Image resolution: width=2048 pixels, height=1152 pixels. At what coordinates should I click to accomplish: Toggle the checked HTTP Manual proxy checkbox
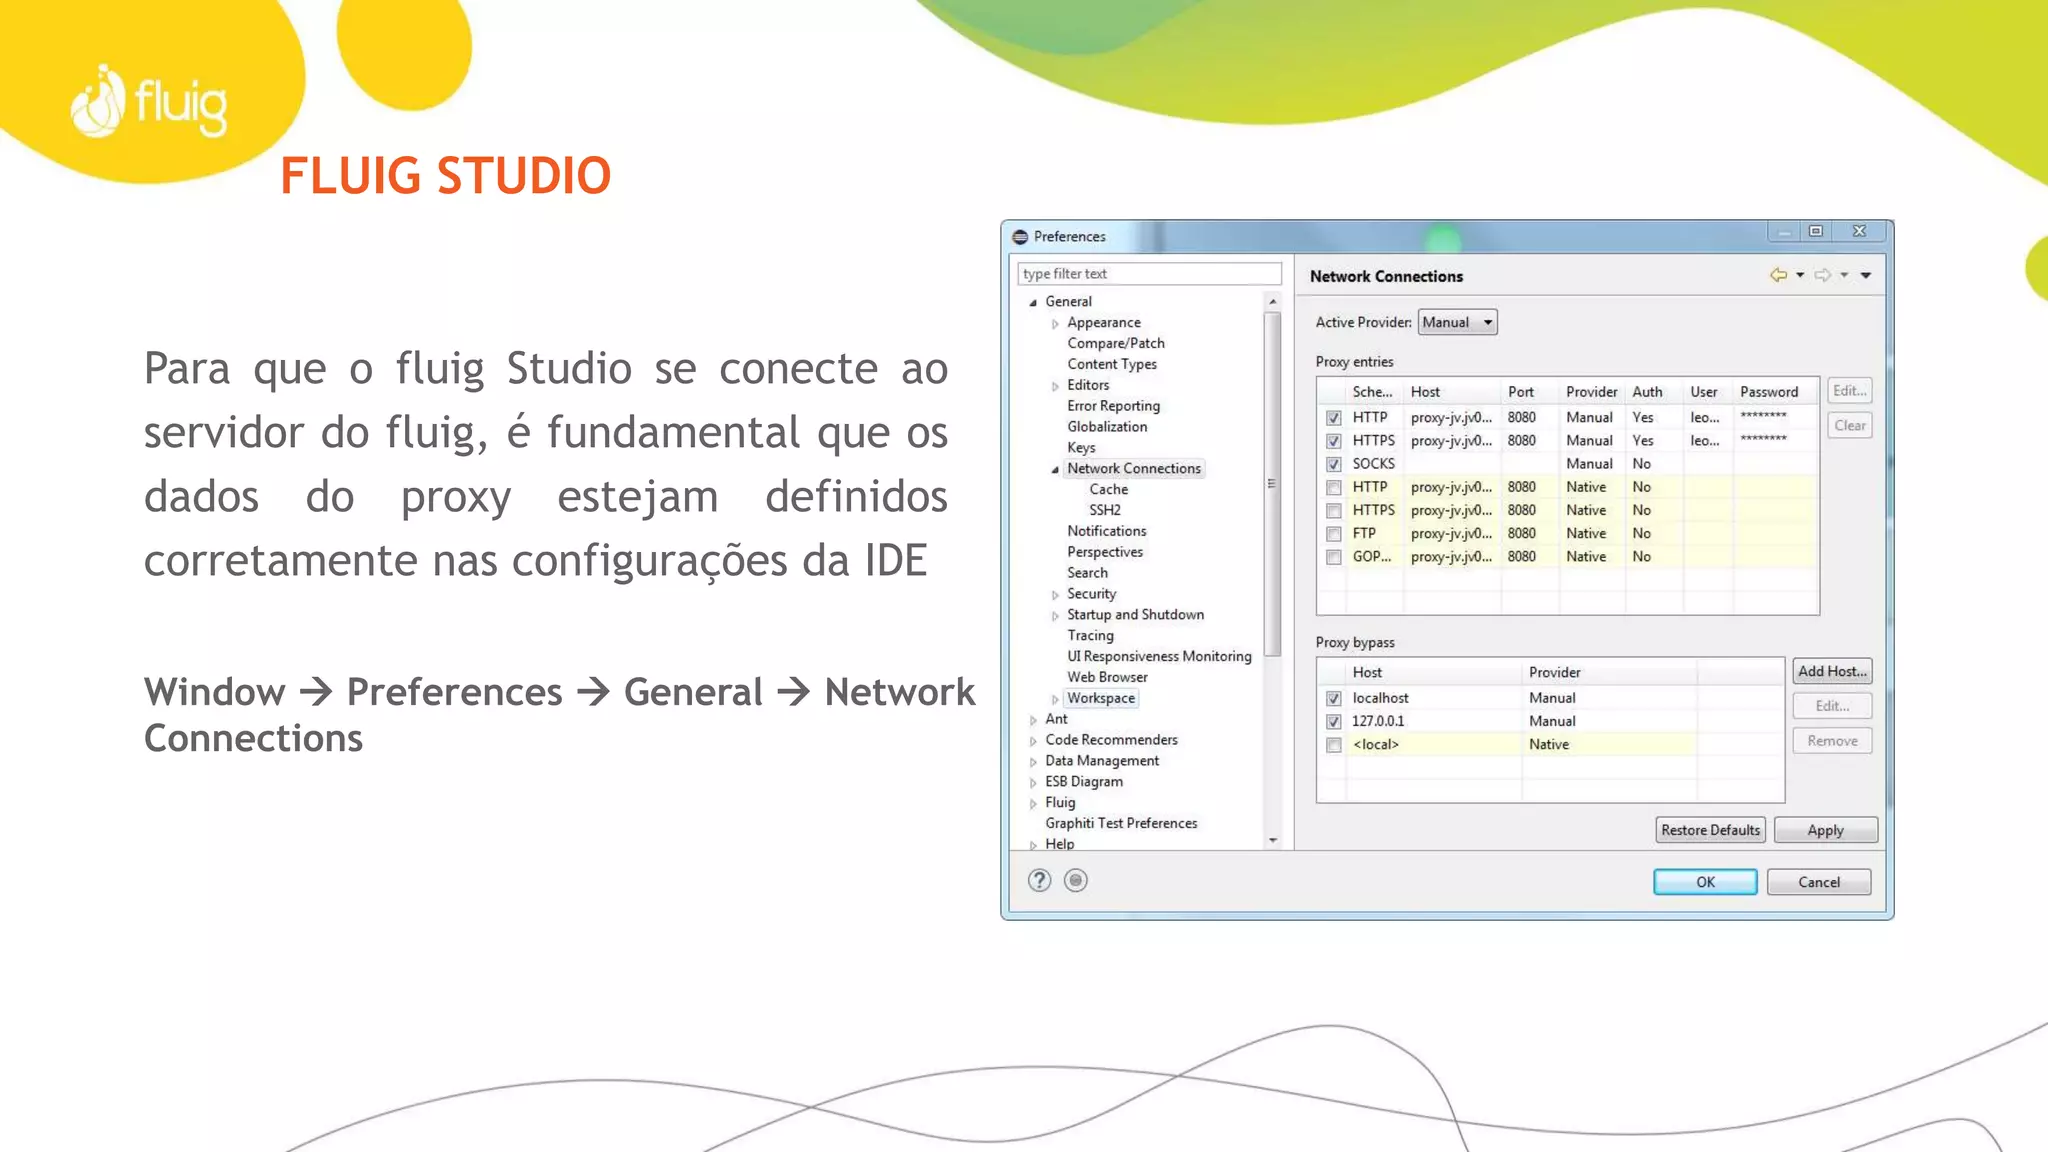pos(1334,418)
